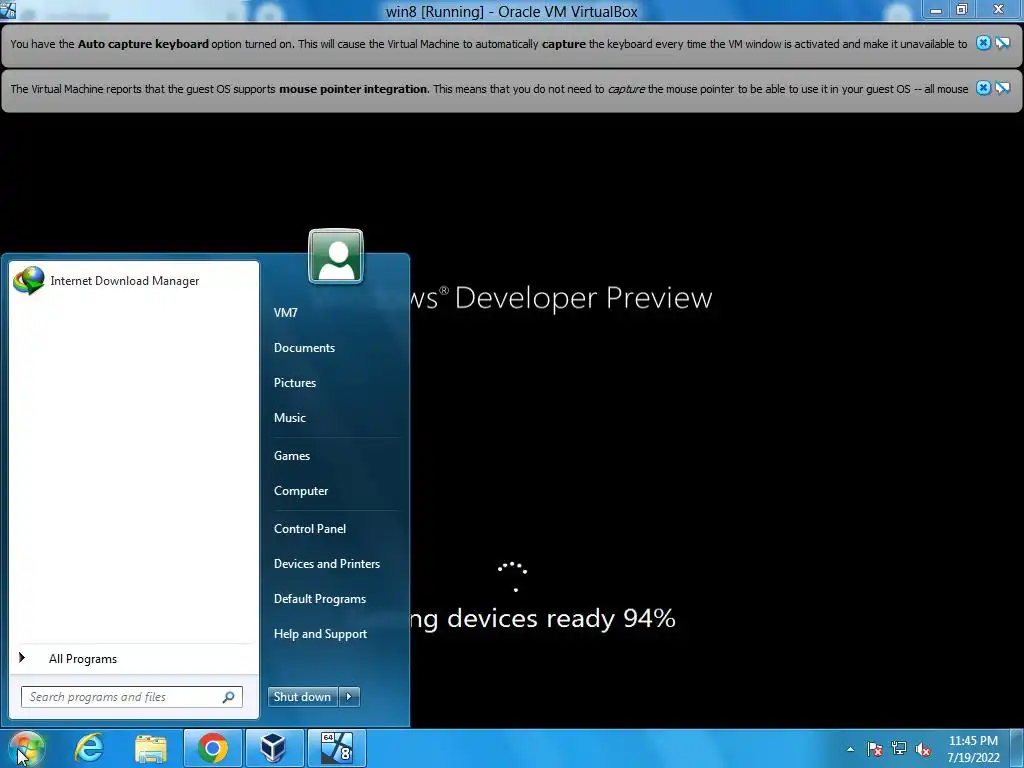Open Help and Support
Screen dimensions: 1024x768
tap(320, 634)
